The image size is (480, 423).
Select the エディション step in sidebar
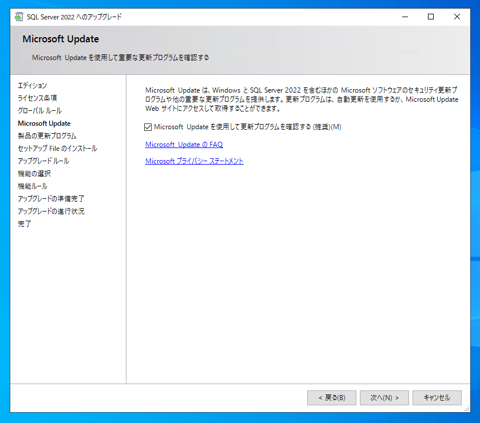(32, 85)
